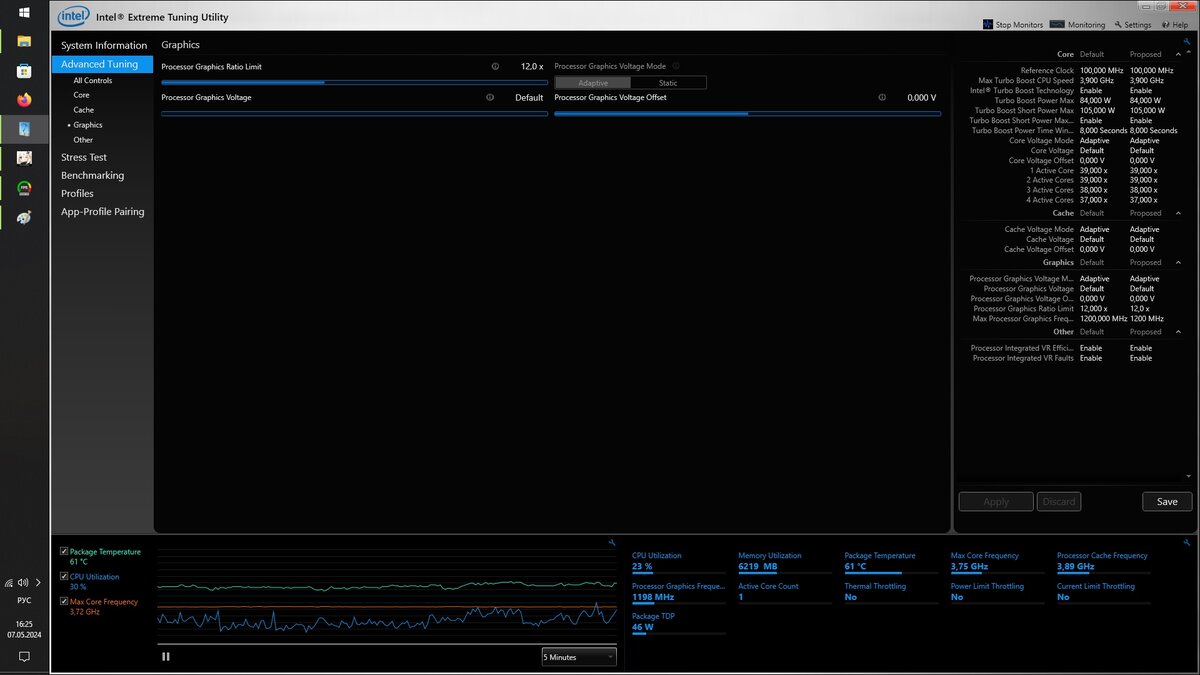Pause the monitoring graph
The image size is (1200, 675).
coord(166,656)
